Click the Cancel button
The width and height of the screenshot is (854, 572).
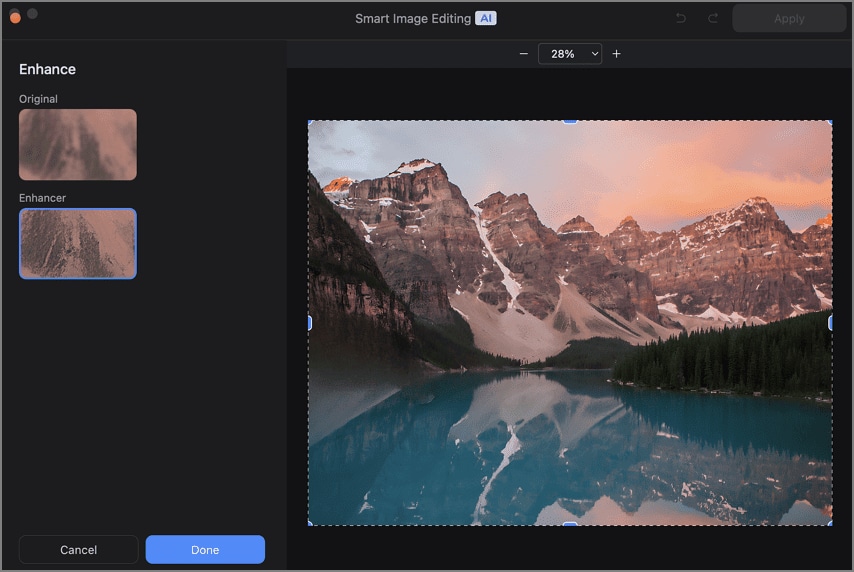tap(78, 550)
